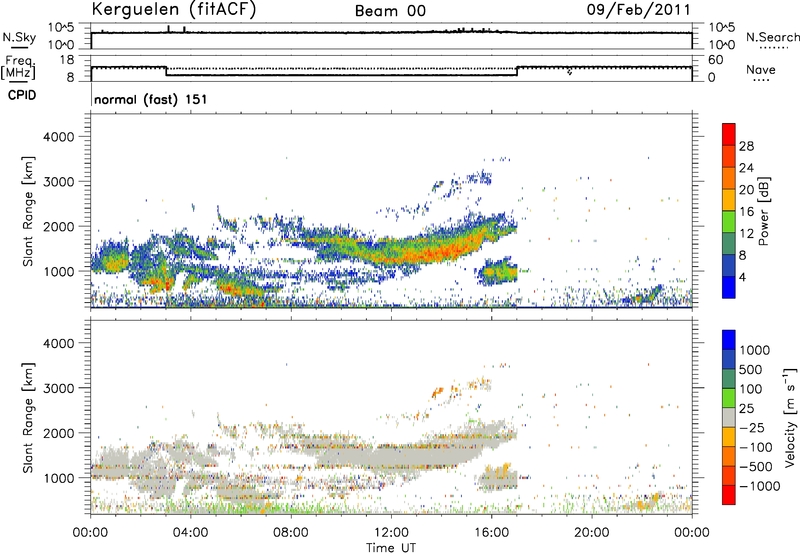Click the "Nave" legend label
The height and width of the screenshot is (554, 800).
[761, 69]
